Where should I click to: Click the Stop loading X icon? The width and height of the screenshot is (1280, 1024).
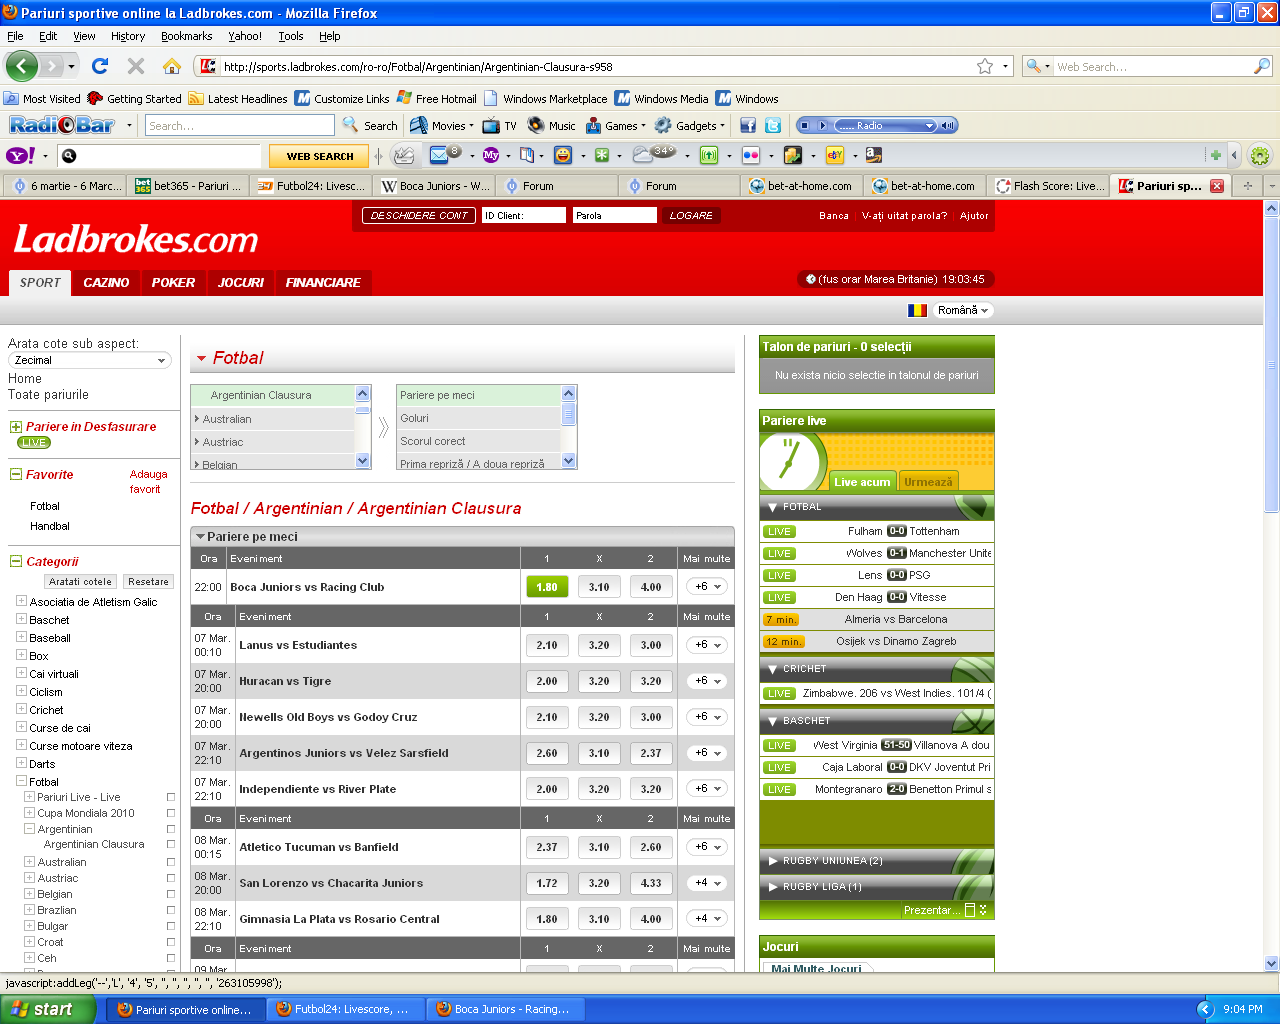136,66
